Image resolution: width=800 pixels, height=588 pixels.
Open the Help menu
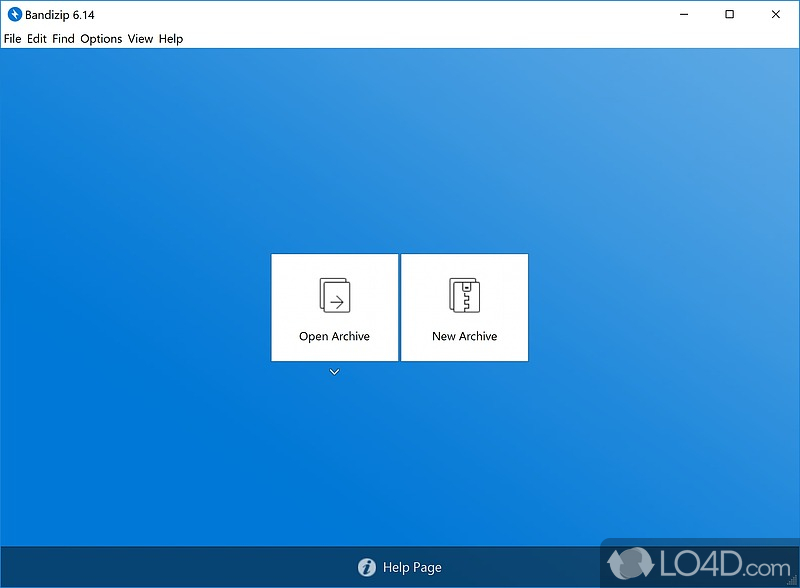tap(170, 38)
